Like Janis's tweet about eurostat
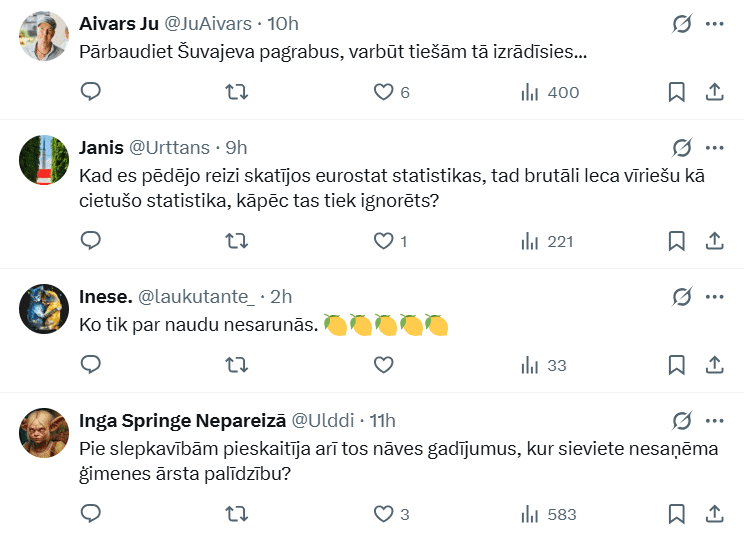 (x=383, y=241)
